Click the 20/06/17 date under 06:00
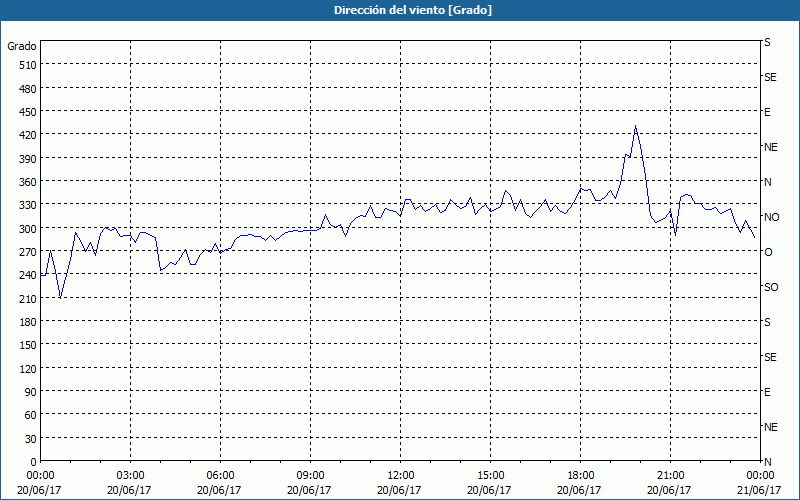The height and width of the screenshot is (500, 800). tap(219, 490)
